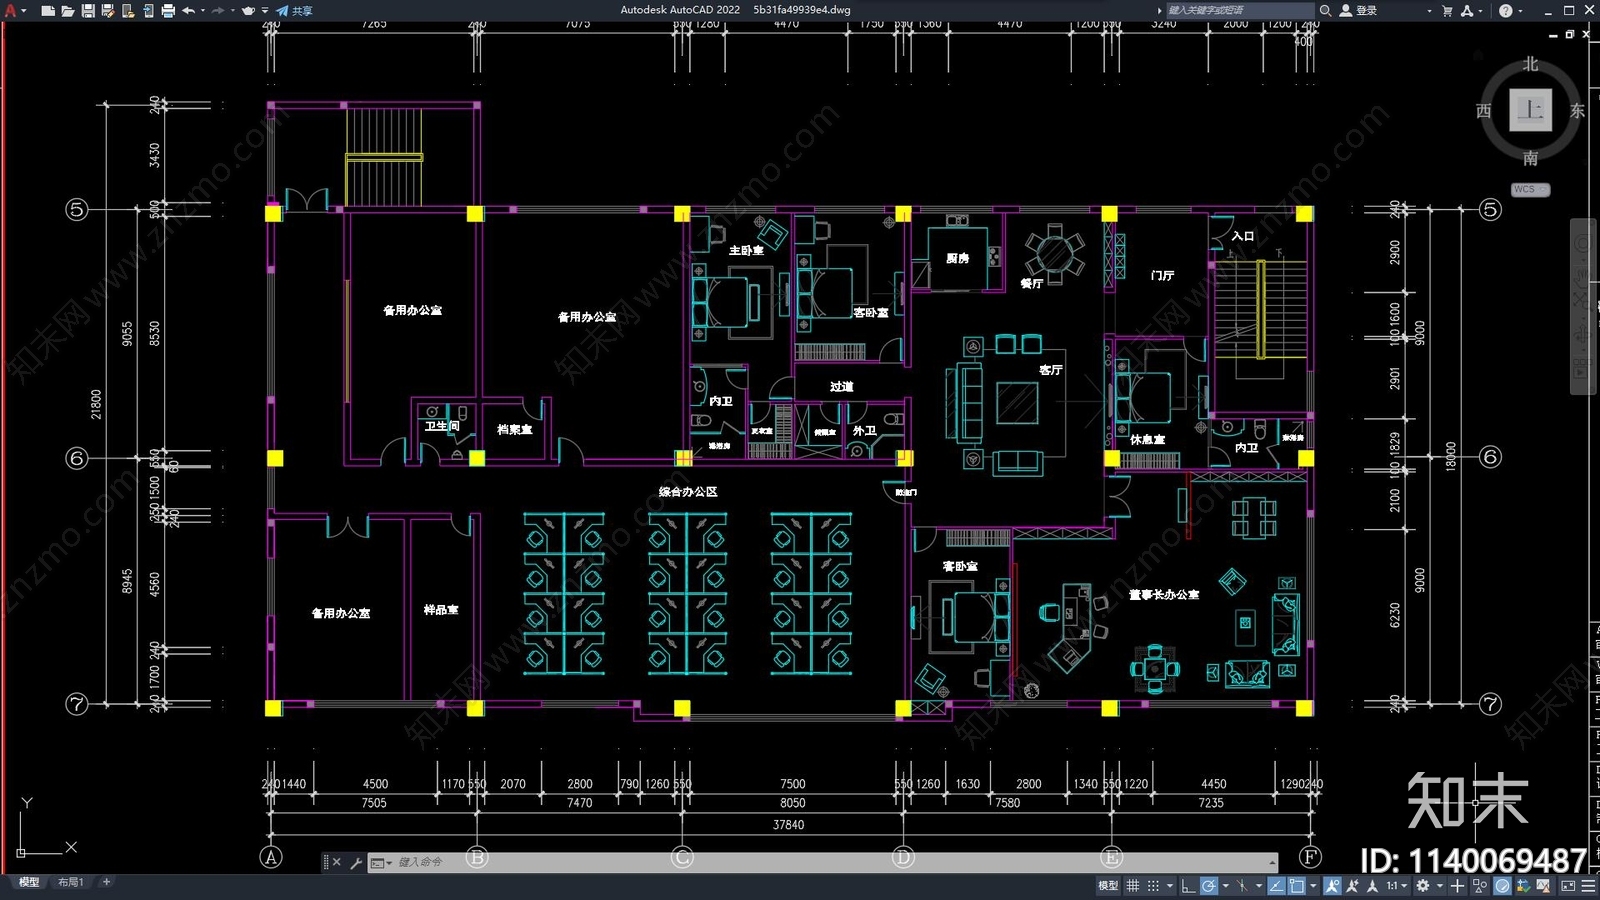The height and width of the screenshot is (900, 1600).
Task: Open the 1:1 annotation scale dropdown
Action: point(1396,886)
